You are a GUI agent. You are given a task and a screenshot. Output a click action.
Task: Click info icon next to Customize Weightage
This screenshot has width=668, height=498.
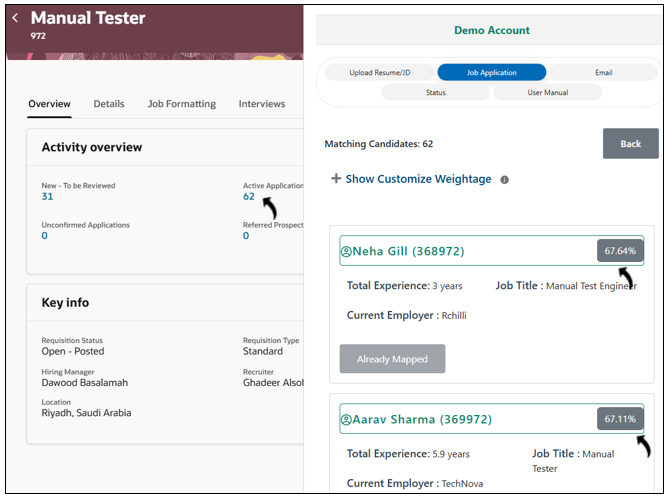click(504, 180)
